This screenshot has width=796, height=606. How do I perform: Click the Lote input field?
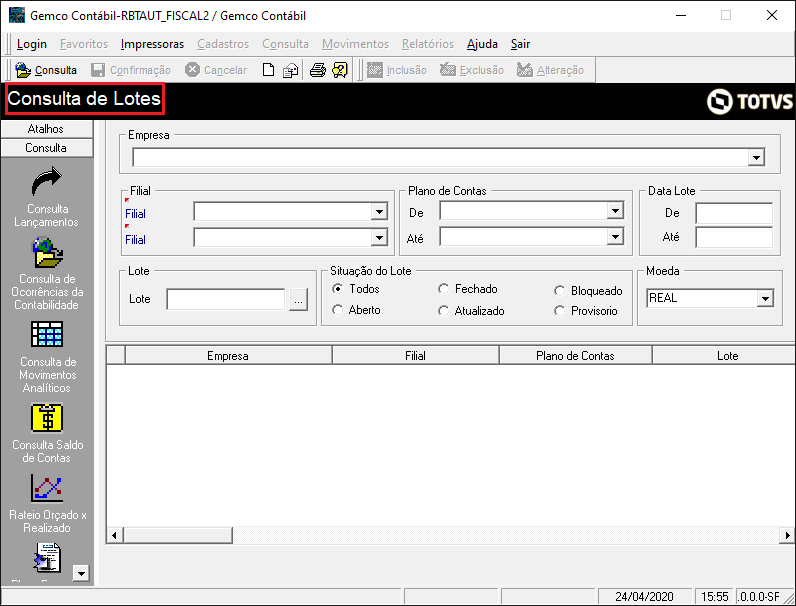click(226, 299)
